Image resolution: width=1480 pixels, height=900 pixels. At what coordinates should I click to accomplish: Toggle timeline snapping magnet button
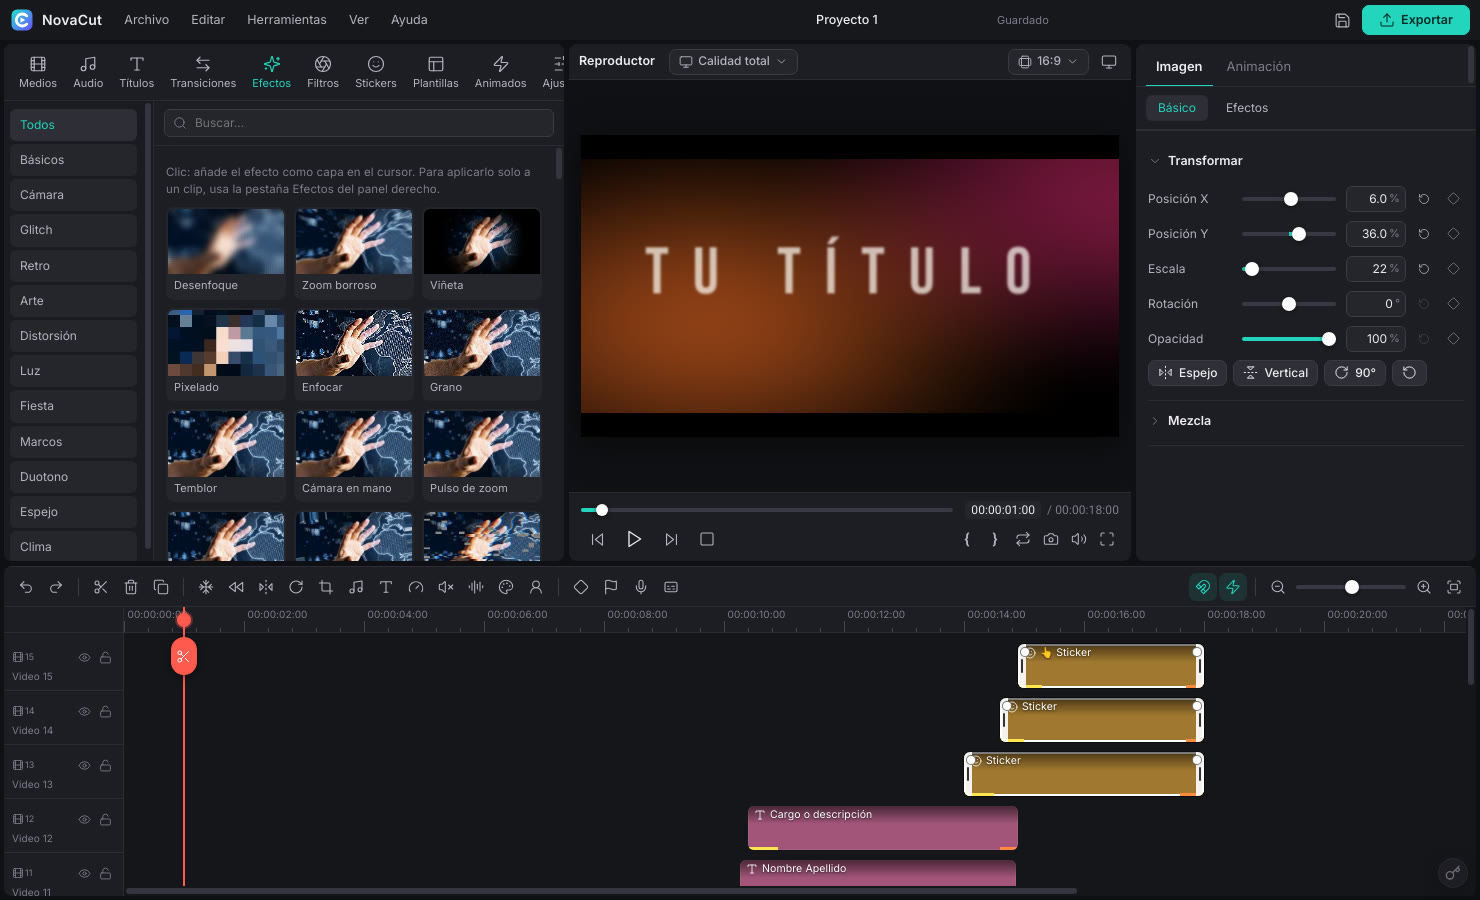coord(1203,587)
